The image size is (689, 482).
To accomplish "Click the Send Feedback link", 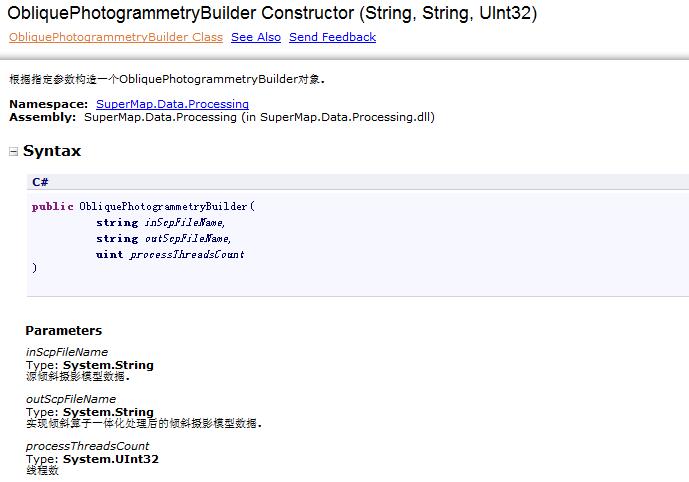I will pos(332,37).
